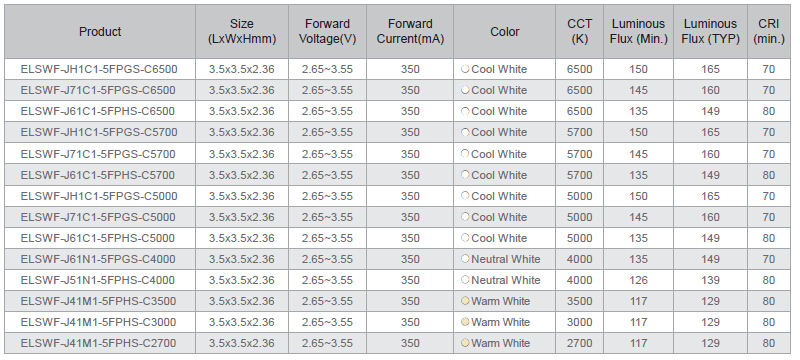The height and width of the screenshot is (360, 800).
Task: Click the Warm White circle for ELSWF-J41M1-5FPHS-C3000
Action: pyautogui.click(x=465, y=322)
